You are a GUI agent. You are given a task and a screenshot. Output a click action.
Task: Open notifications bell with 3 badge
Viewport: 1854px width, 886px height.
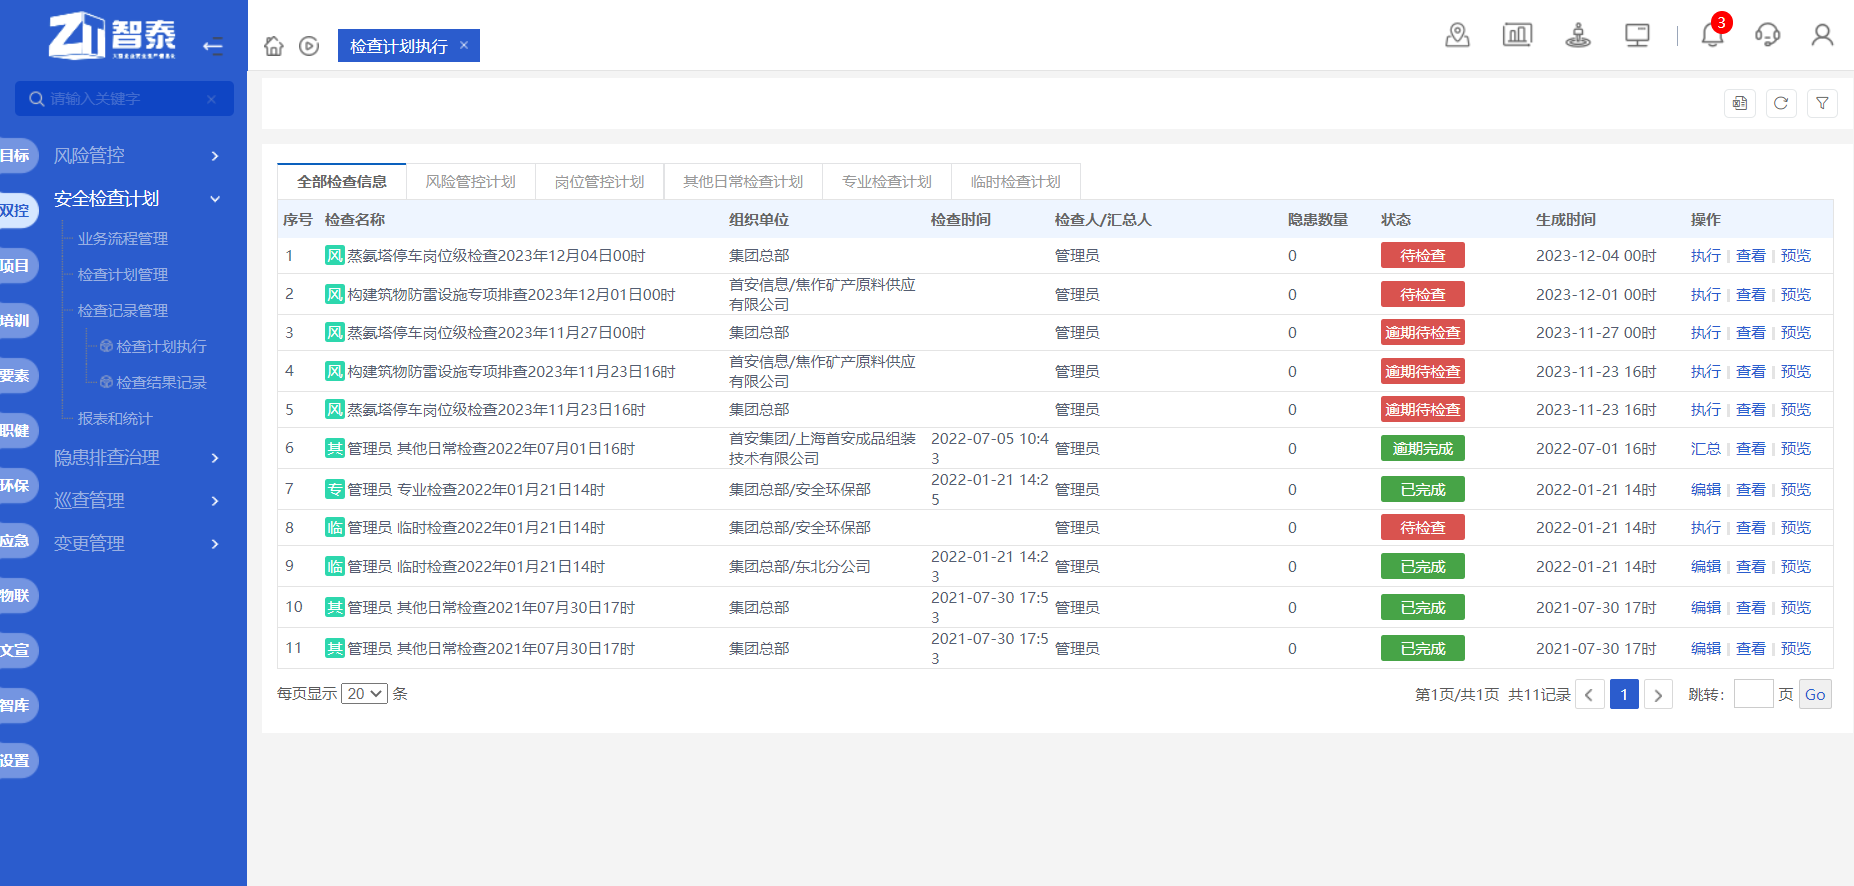[x=1713, y=35]
